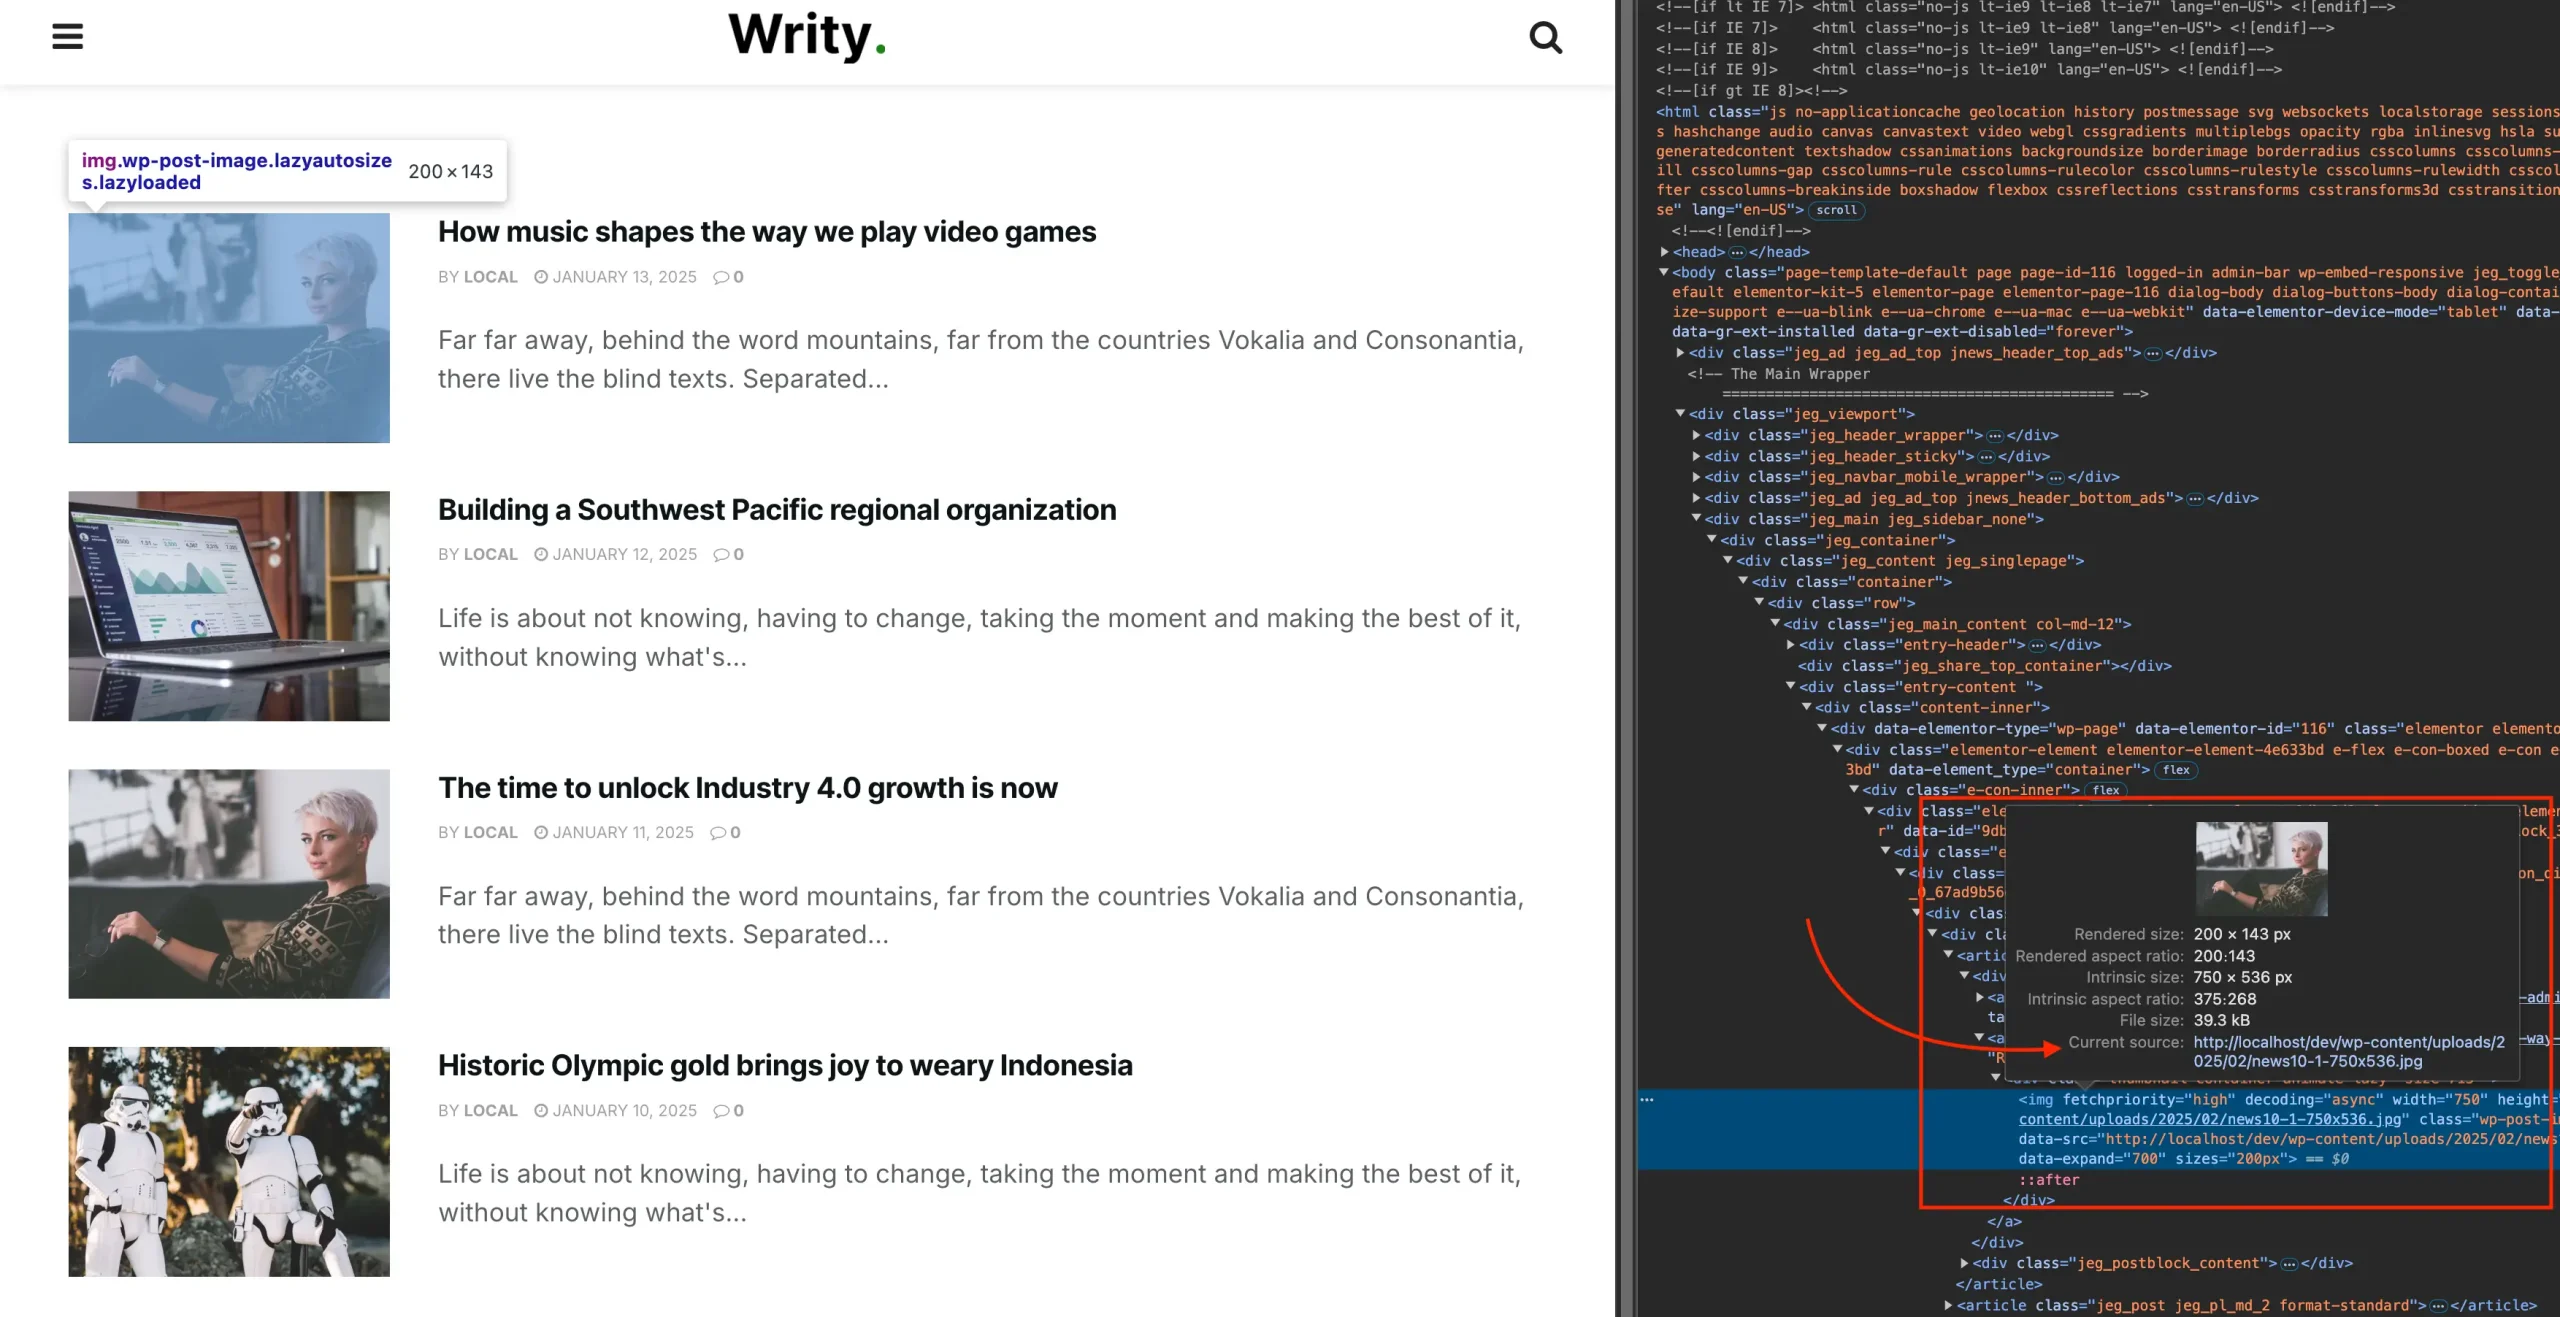Click the LOCAL author link on the January 12 post
The width and height of the screenshot is (2560, 1317).
pyautogui.click(x=490, y=555)
